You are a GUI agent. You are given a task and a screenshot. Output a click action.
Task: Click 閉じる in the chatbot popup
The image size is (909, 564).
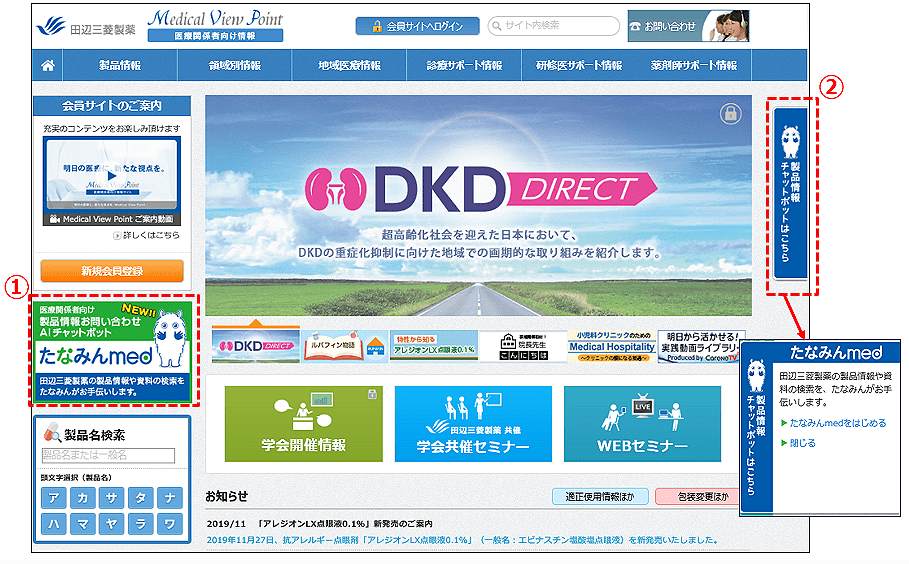[x=803, y=443]
